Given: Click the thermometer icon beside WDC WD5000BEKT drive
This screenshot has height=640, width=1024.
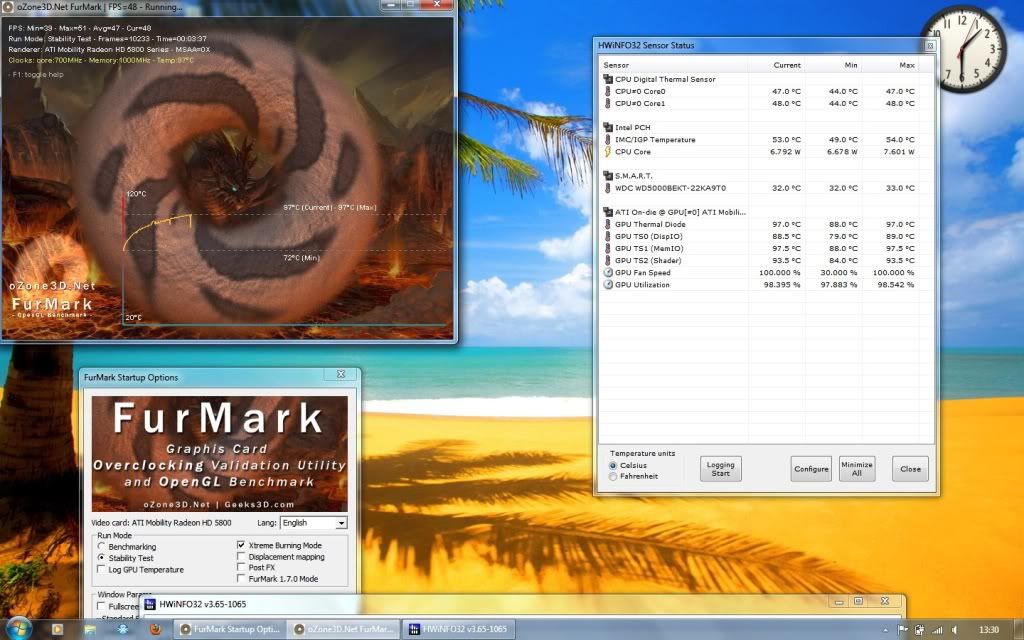Looking at the screenshot, I should click(607, 188).
